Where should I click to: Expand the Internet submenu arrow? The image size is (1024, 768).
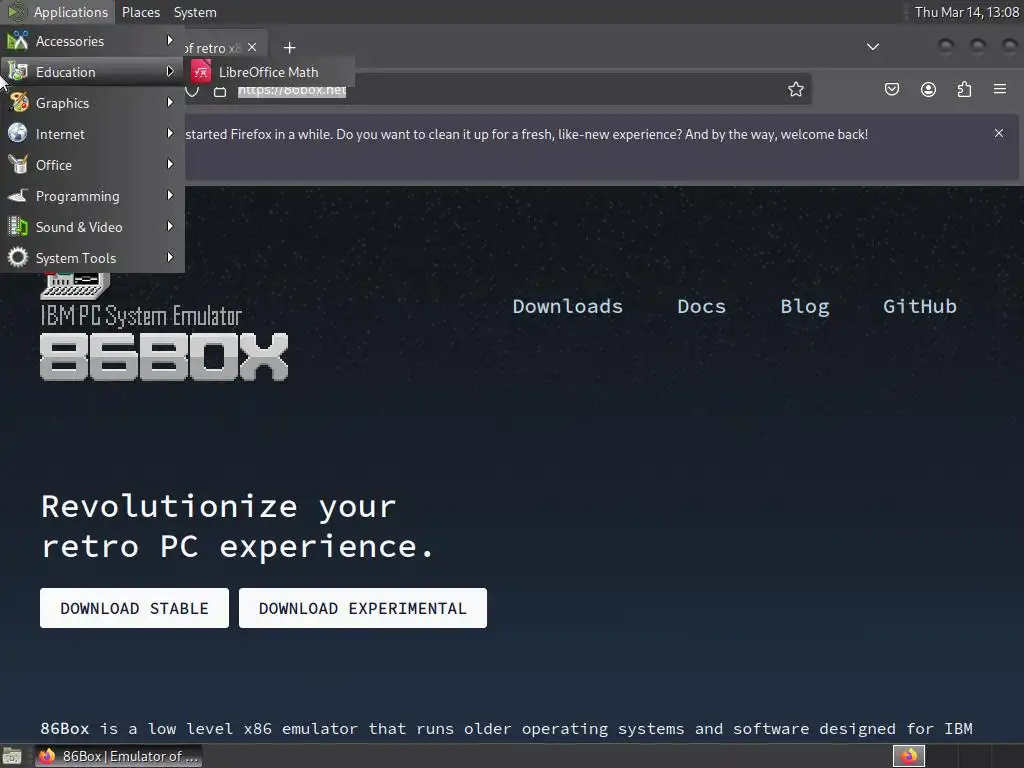pos(170,133)
